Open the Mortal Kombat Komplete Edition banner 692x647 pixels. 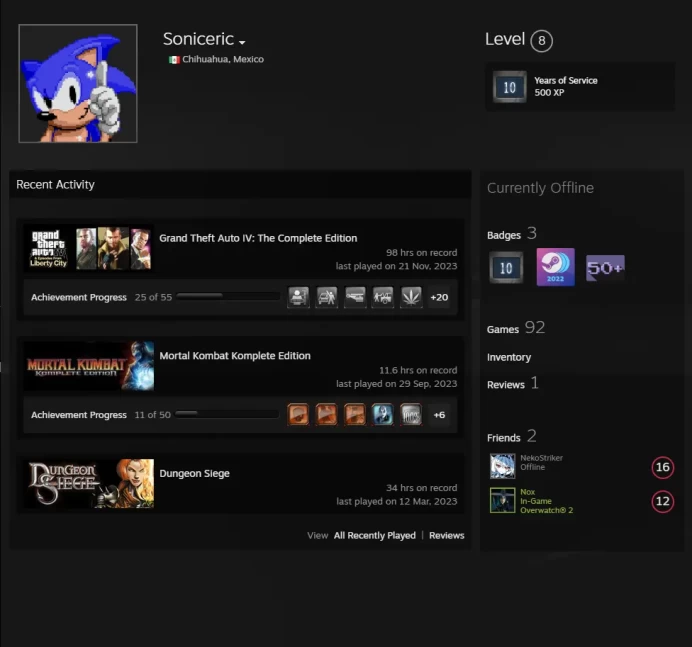click(x=89, y=366)
